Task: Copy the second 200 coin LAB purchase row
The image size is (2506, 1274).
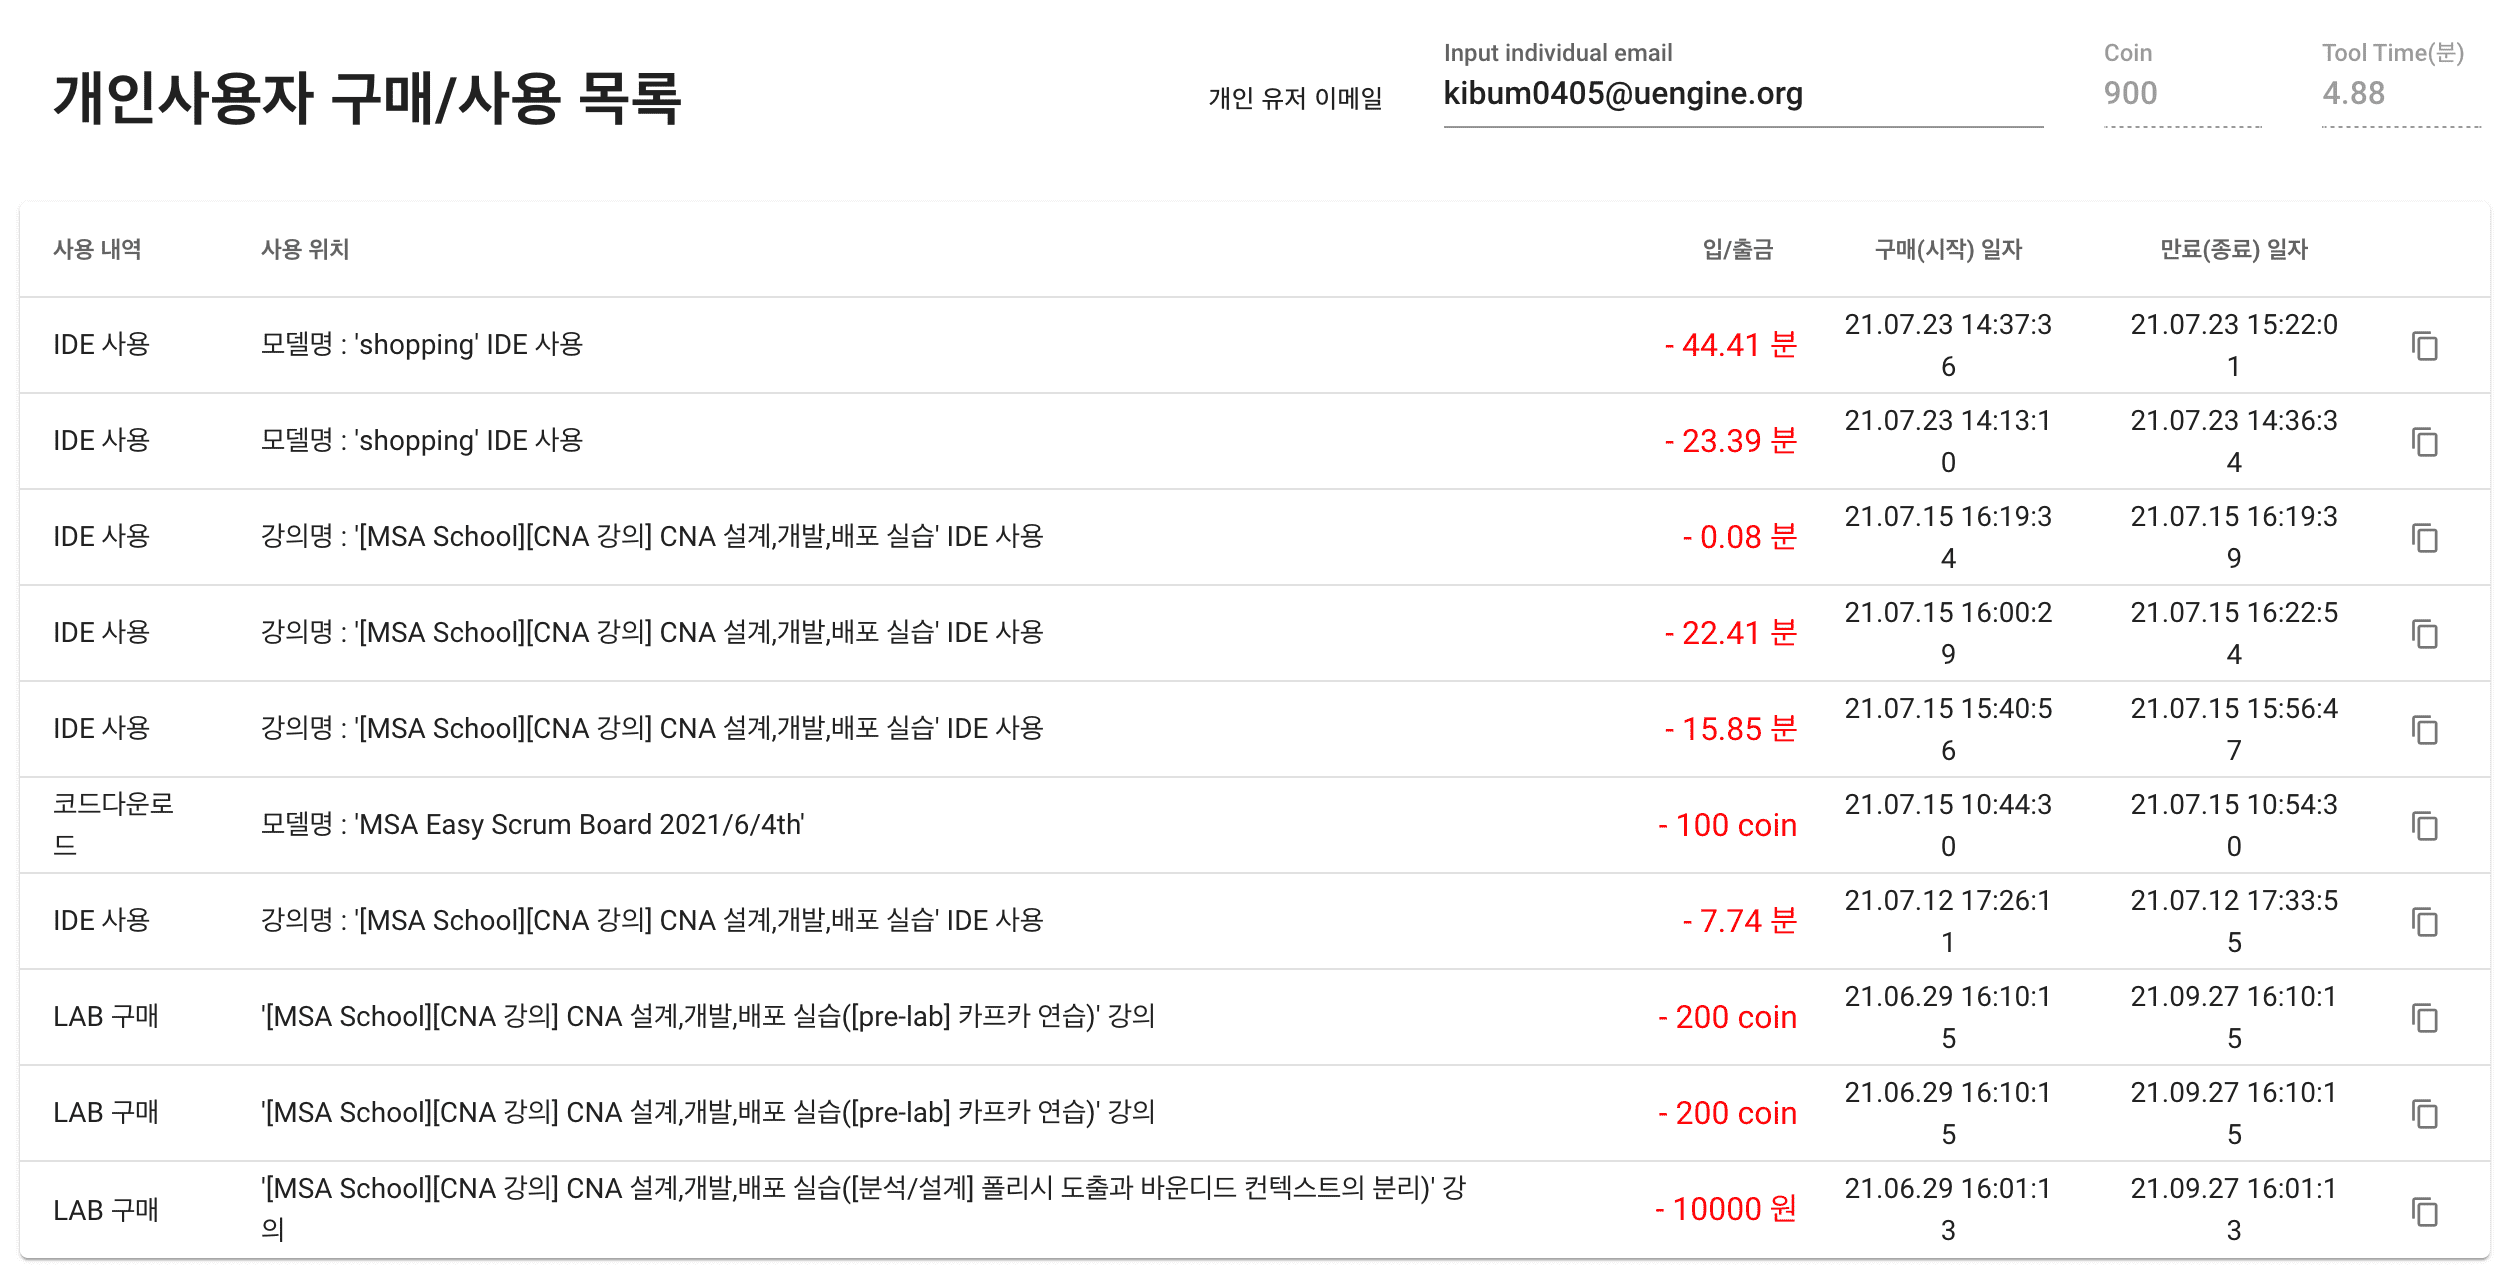Action: 2424,1114
